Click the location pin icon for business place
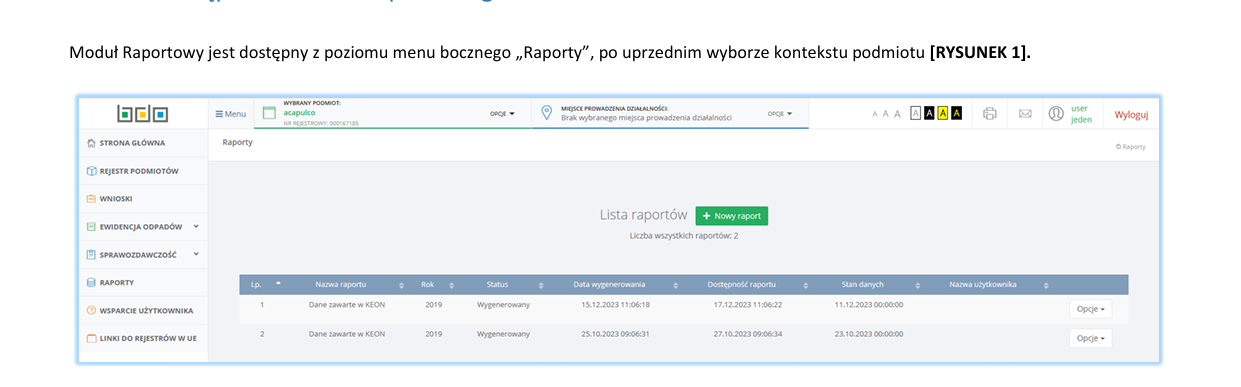This screenshot has height=387, width=1241. click(x=547, y=113)
